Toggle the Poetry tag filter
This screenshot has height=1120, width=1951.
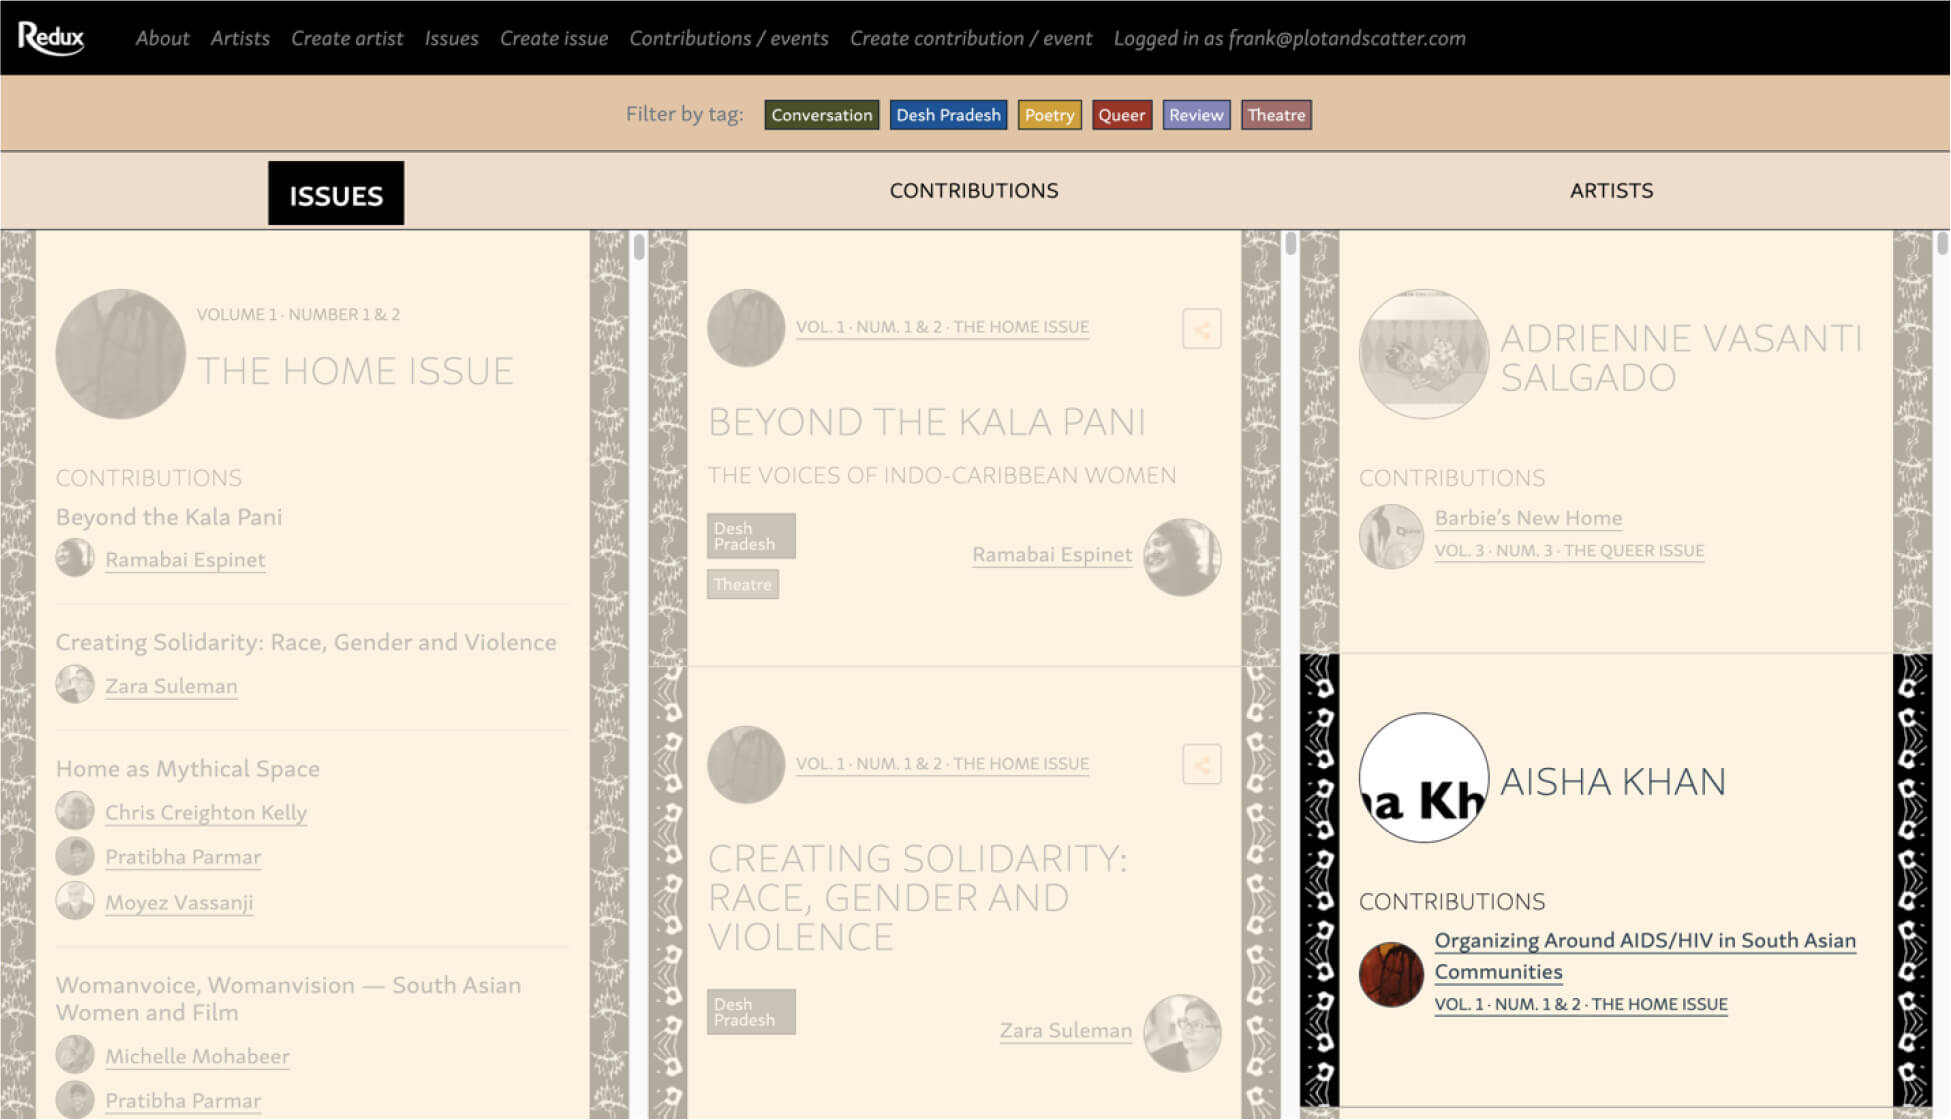click(x=1048, y=115)
